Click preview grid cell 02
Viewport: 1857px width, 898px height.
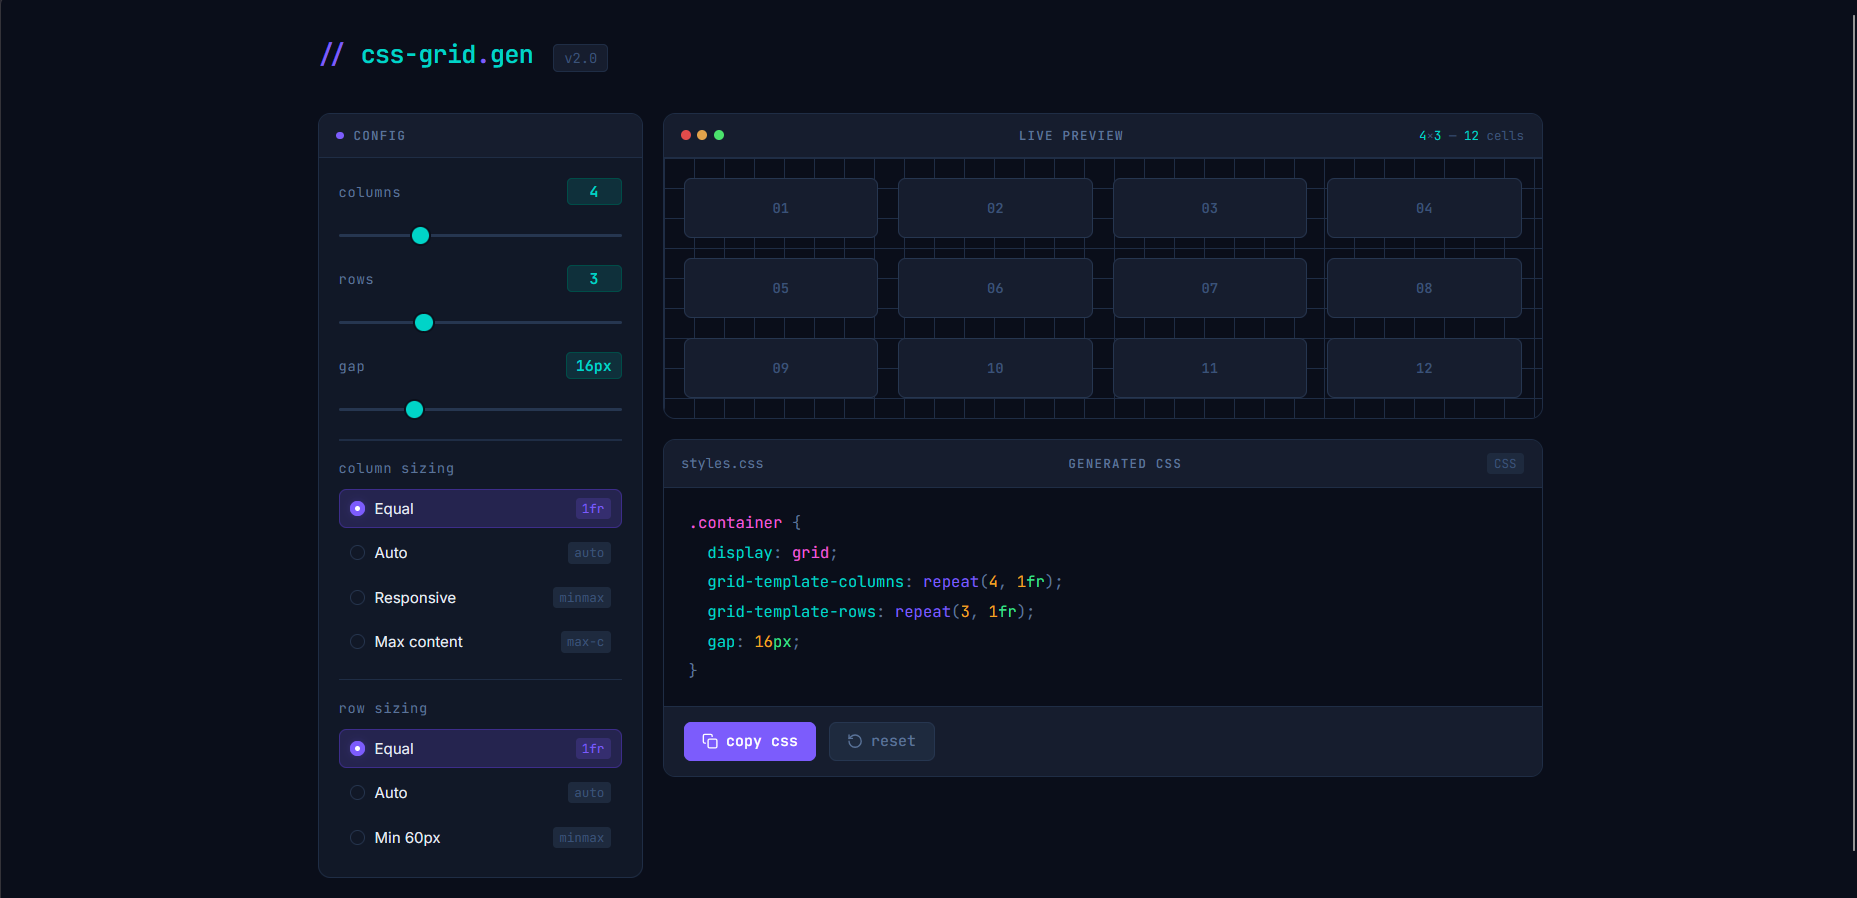pyautogui.click(x=995, y=208)
